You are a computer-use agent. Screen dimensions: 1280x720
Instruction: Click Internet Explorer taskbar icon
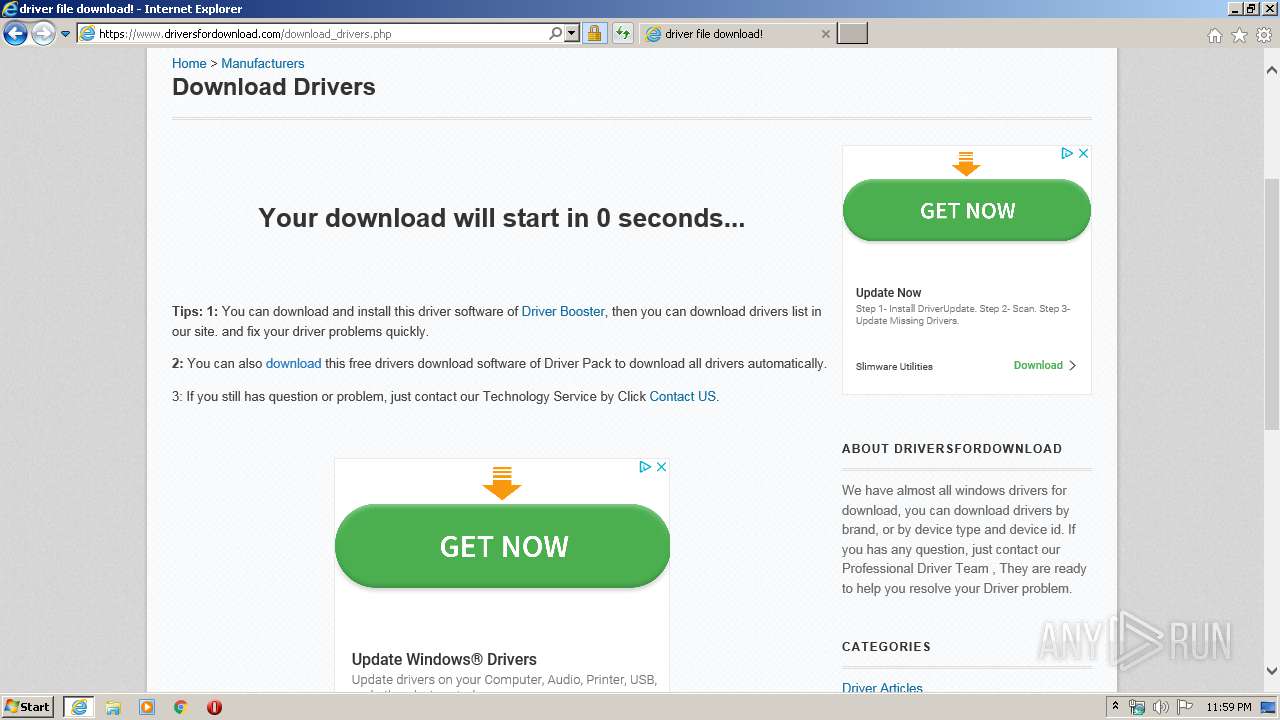(79, 707)
